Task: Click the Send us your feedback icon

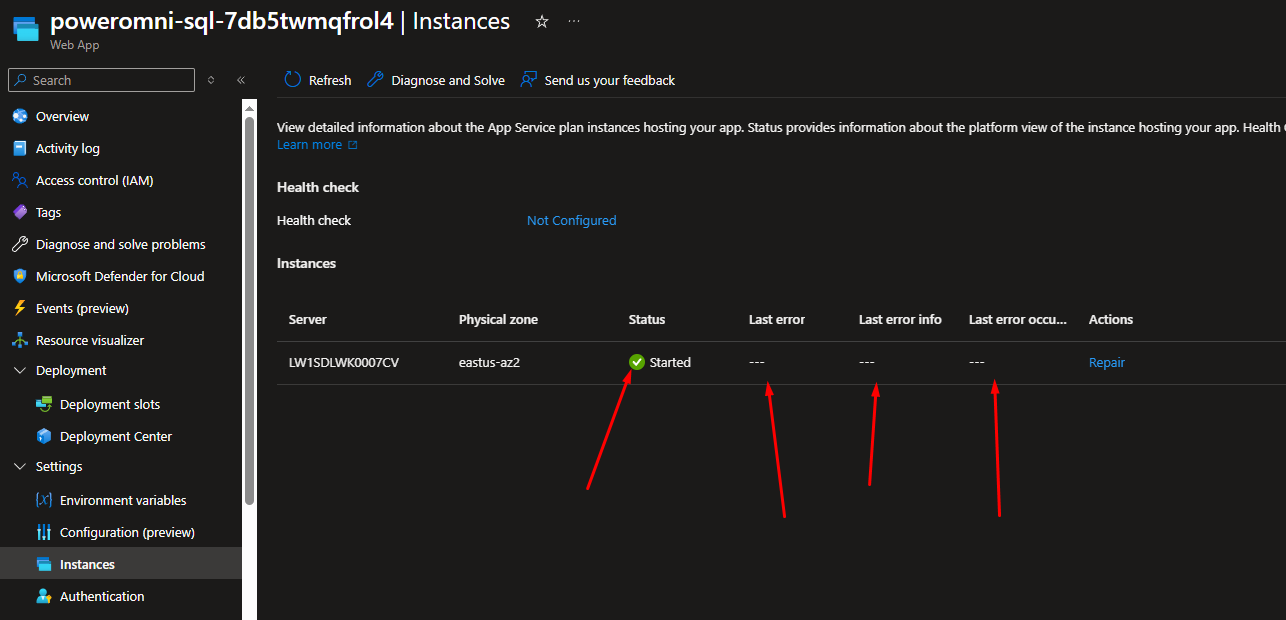Action: [529, 80]
